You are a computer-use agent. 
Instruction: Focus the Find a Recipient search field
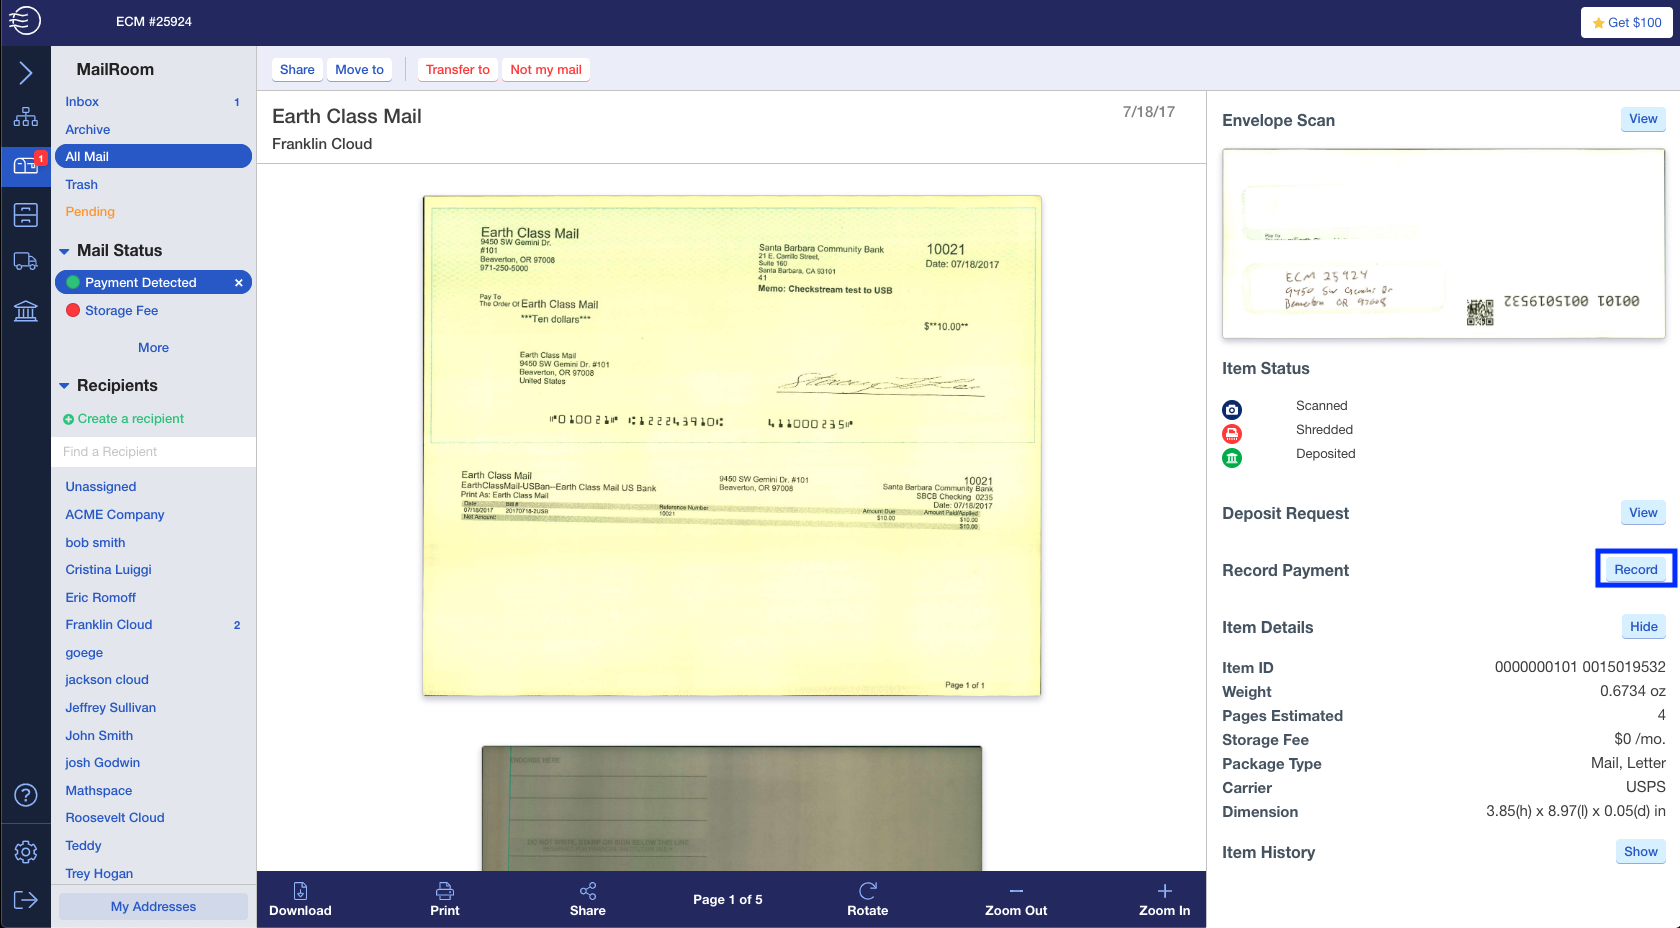point(153,452)
